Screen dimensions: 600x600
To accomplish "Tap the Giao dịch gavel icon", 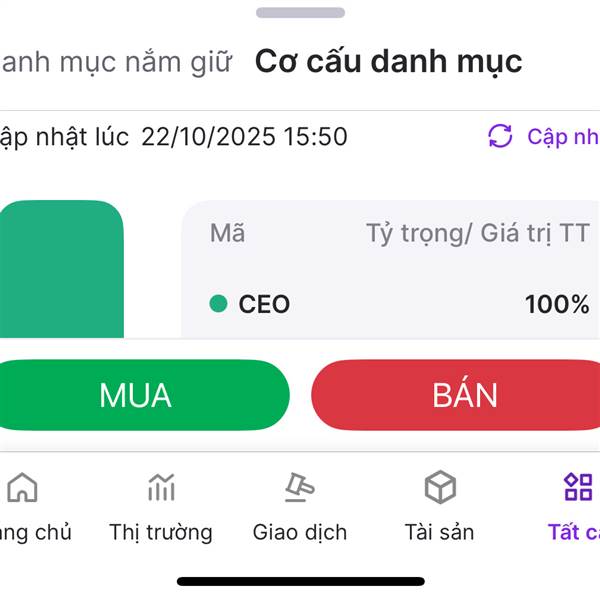I will [x=299, y=488].
